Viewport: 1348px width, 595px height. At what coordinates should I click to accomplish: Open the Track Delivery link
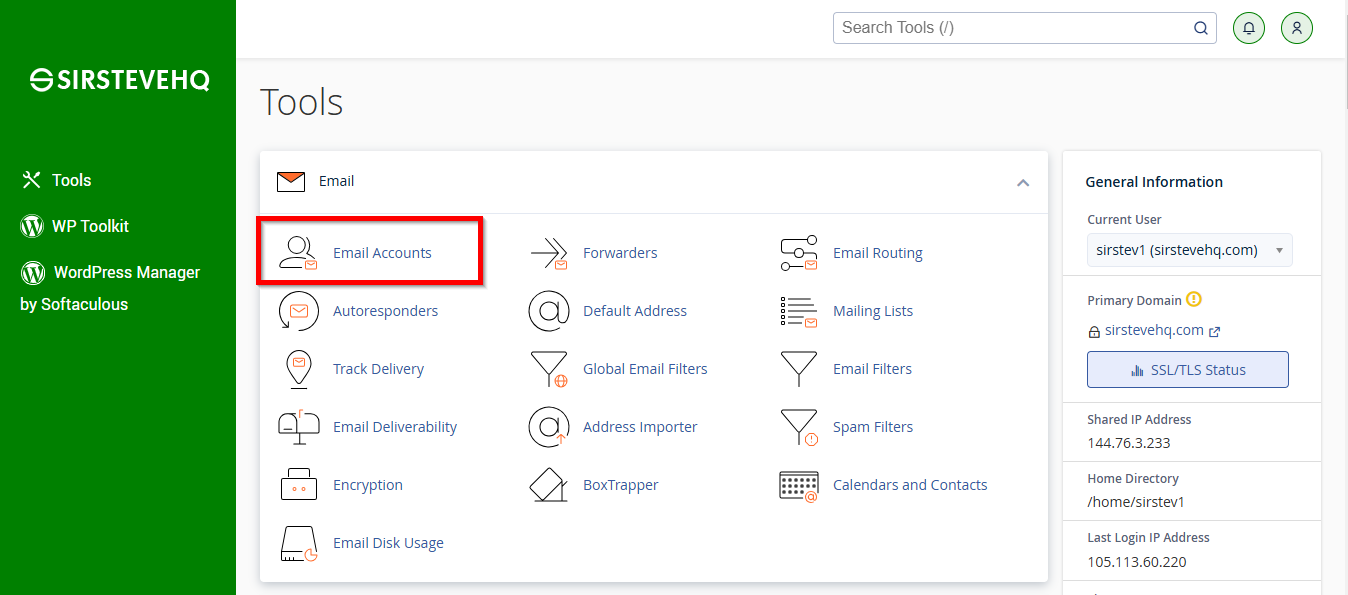pyautogui.click(x=378, y=369)
